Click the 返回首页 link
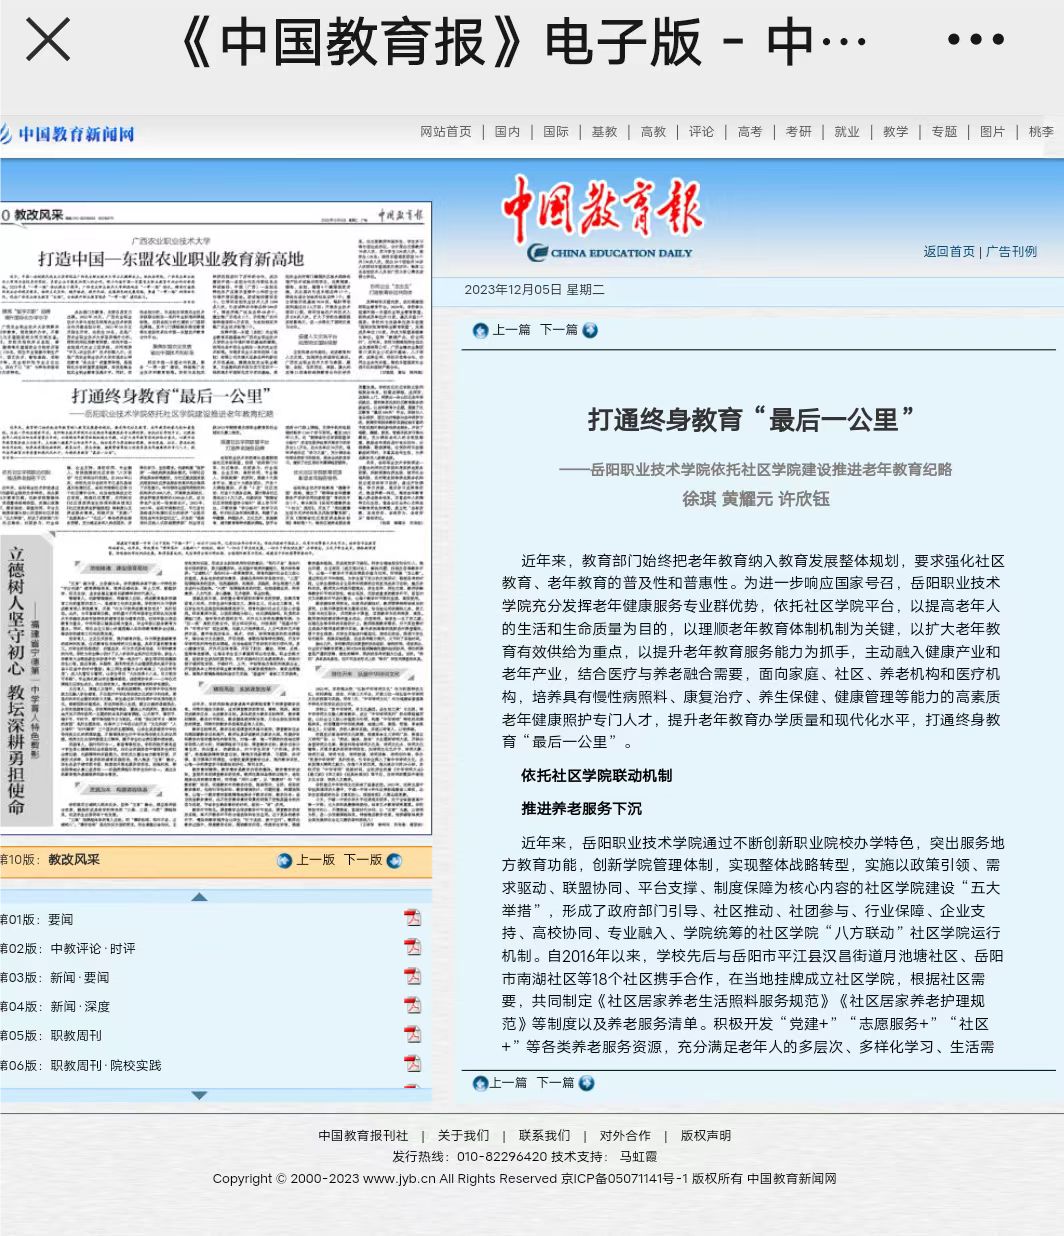1064x1236 pixels. click(948, 252)
